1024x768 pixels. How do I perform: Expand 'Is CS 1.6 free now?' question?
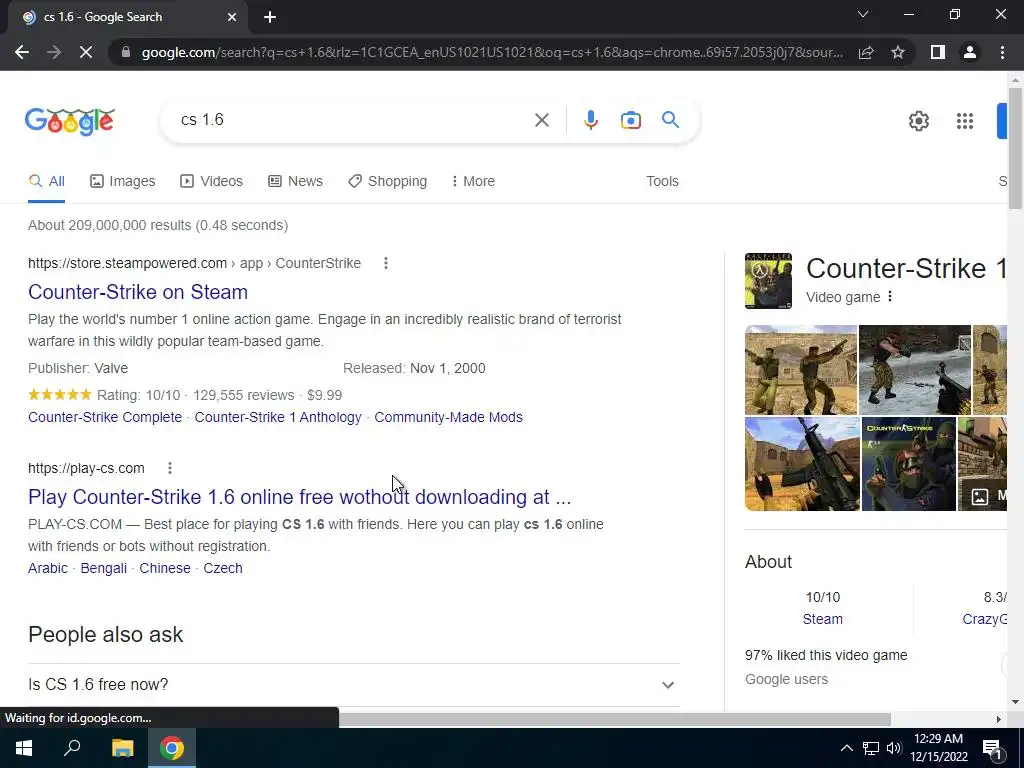tap(353, 684)
